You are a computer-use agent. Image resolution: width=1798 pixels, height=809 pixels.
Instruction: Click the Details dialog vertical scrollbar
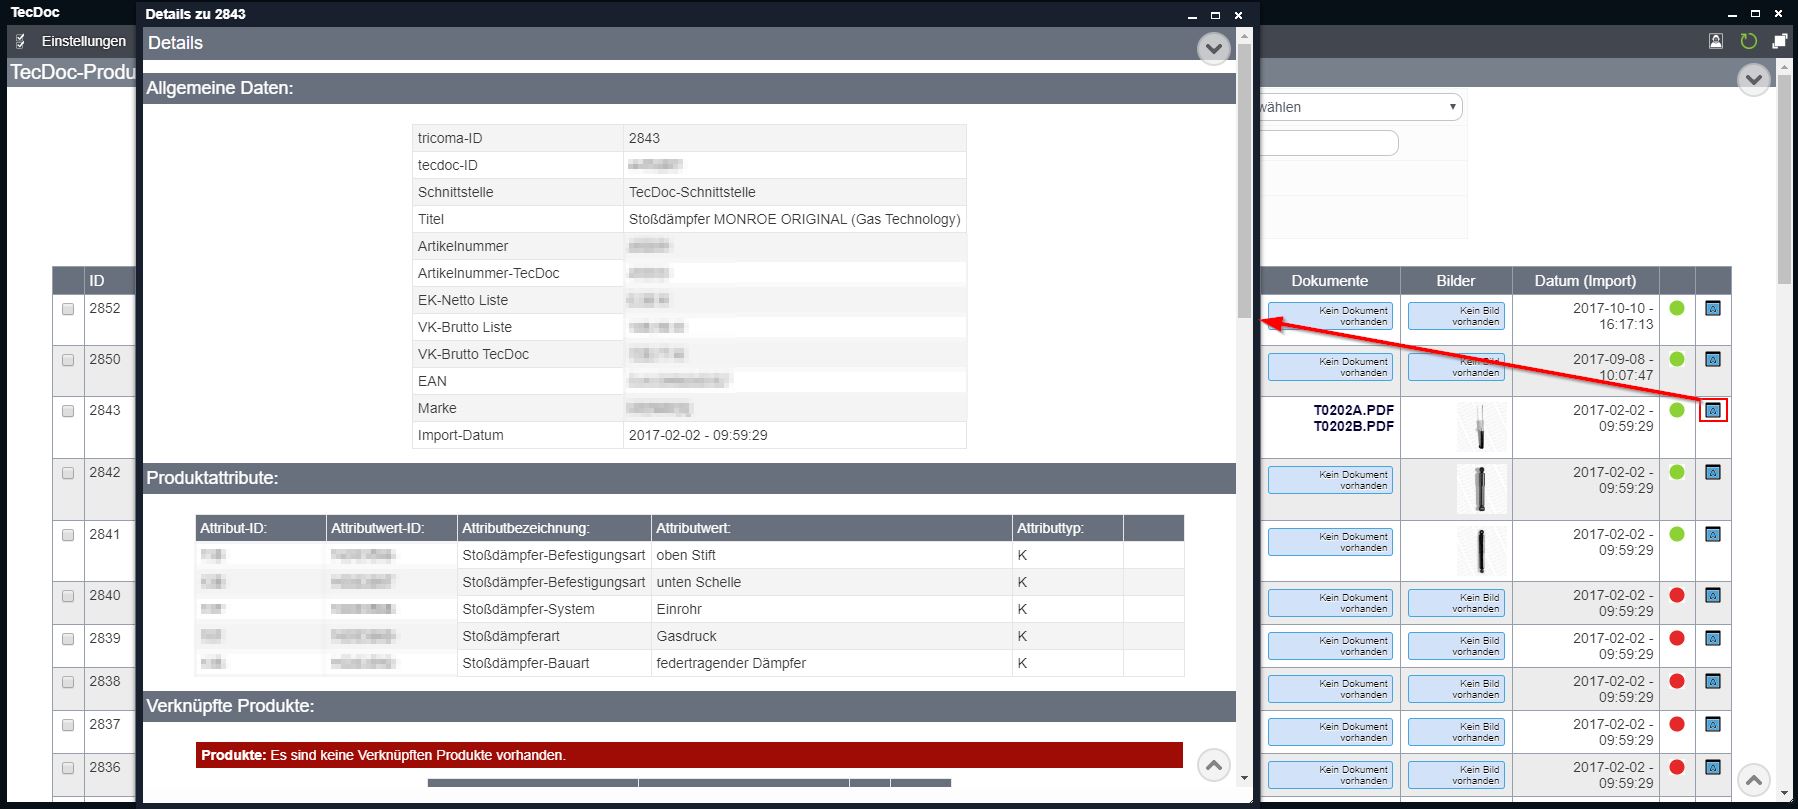coord(1244,180)
